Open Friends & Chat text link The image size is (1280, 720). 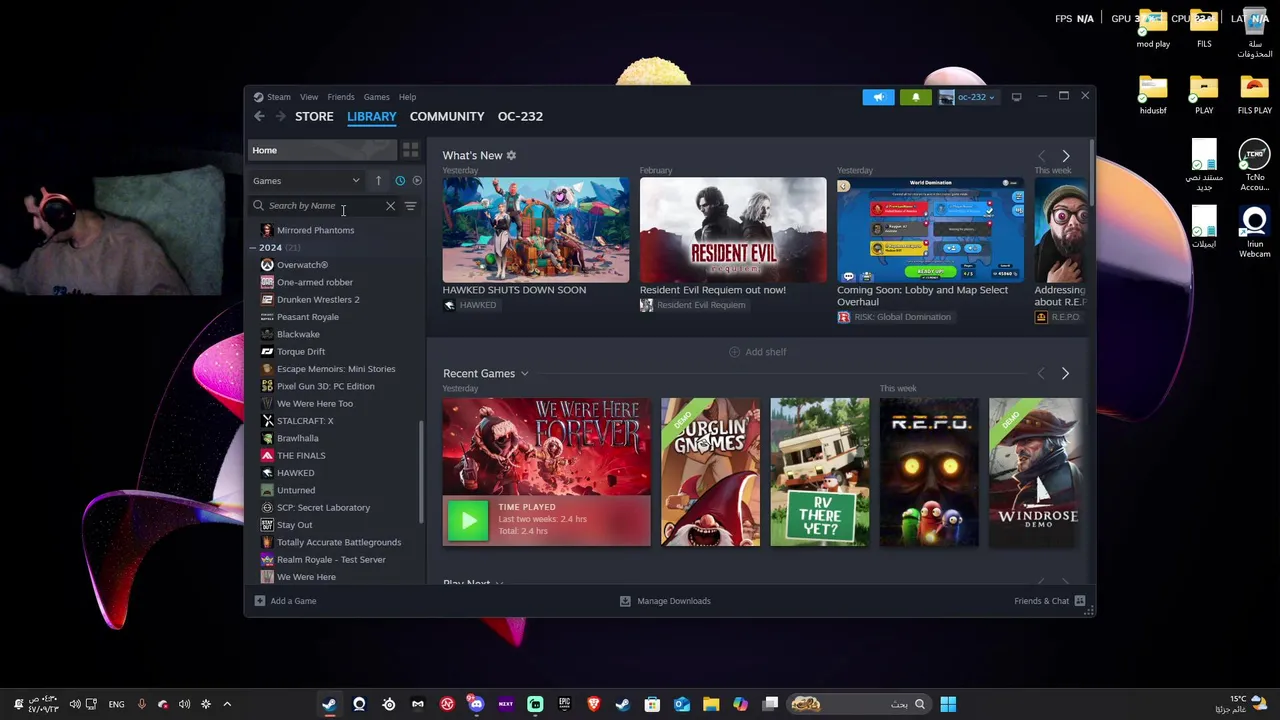(x=1042, y=601)
